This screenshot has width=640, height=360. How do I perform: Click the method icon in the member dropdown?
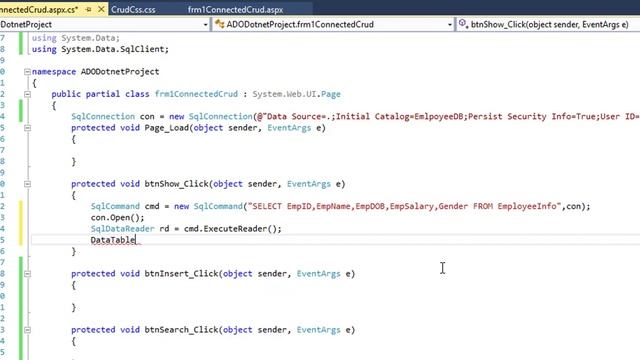coord(462,24)
